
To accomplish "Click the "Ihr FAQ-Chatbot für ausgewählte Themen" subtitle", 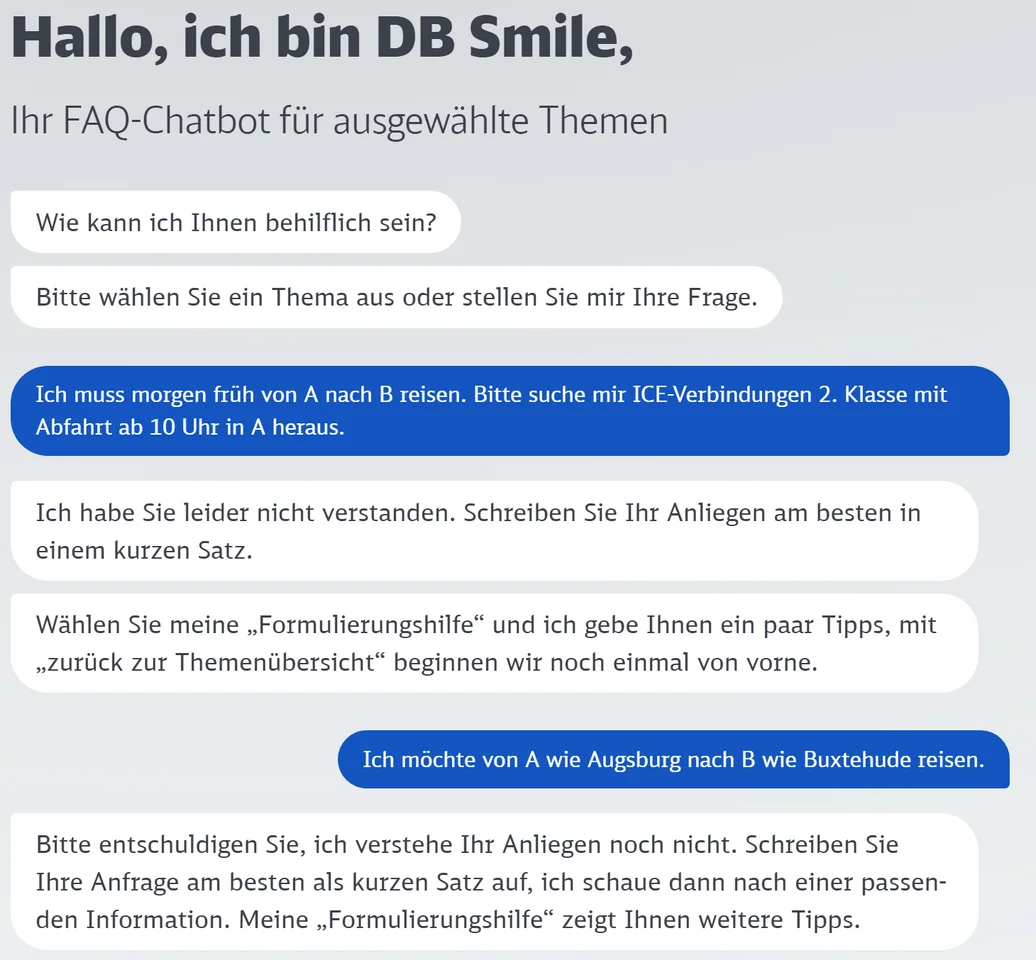I will pyautogui.click(x=339, y=121).
